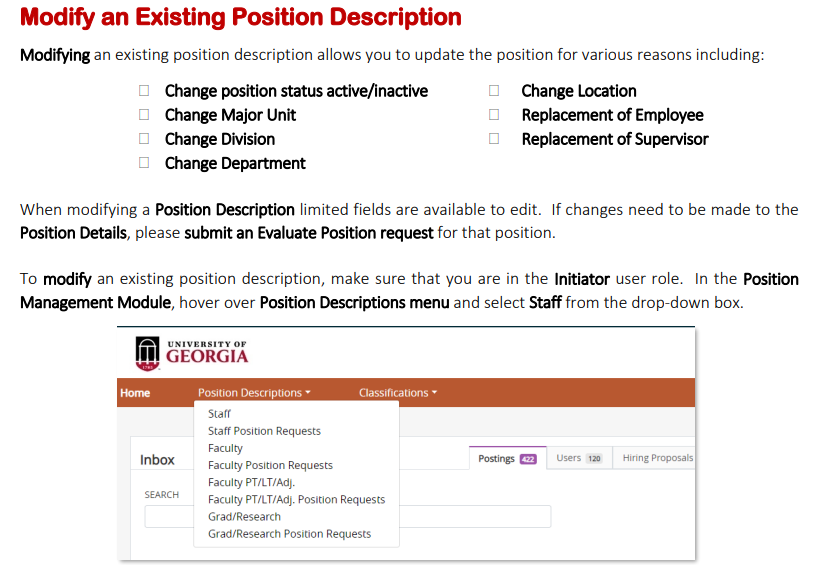Open Faculty PT/LT/Adj. Position Requests
814x565 pixels.
(x=296, y=499)
